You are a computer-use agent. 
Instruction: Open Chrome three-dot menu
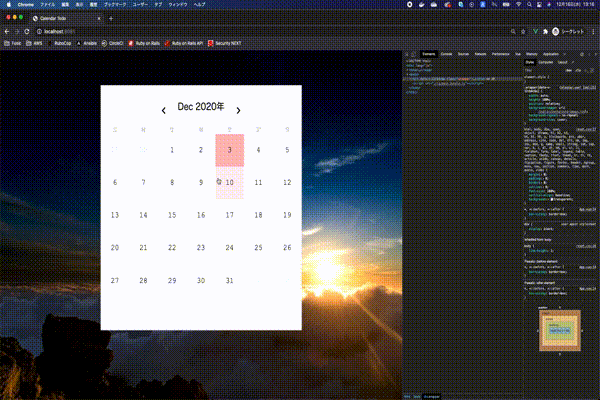(593, 31)
